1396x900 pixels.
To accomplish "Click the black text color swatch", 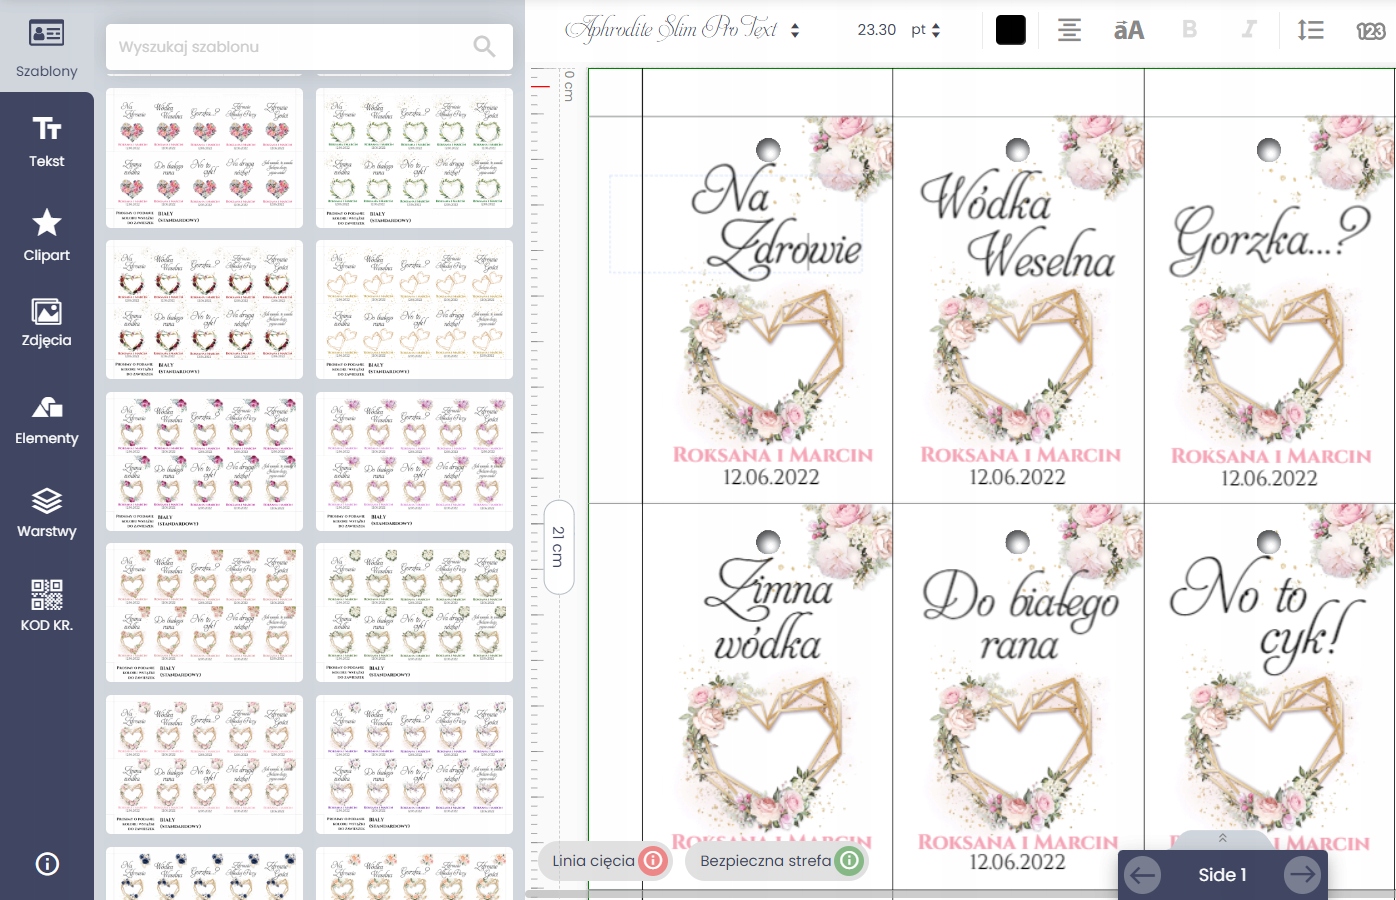I will [x=1010, y=30].
